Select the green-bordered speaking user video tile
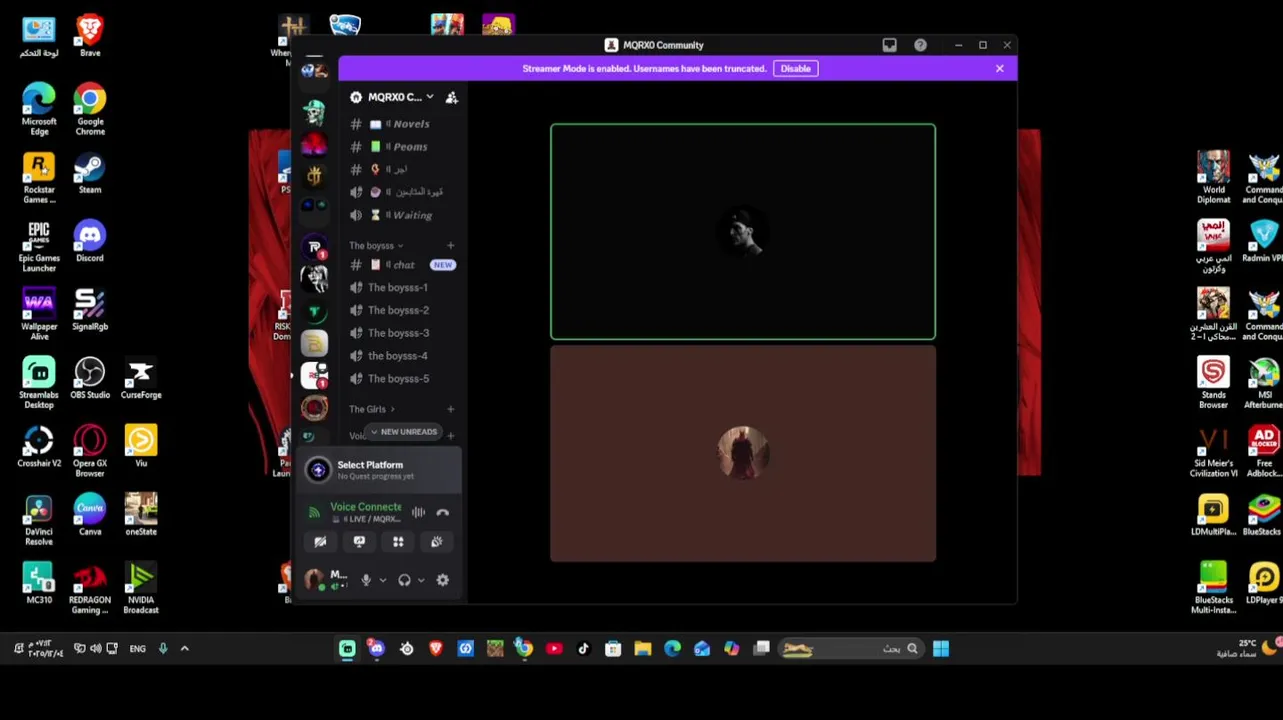The width and height of the screenshot is (1283, 720). click(x=743, y=232)
